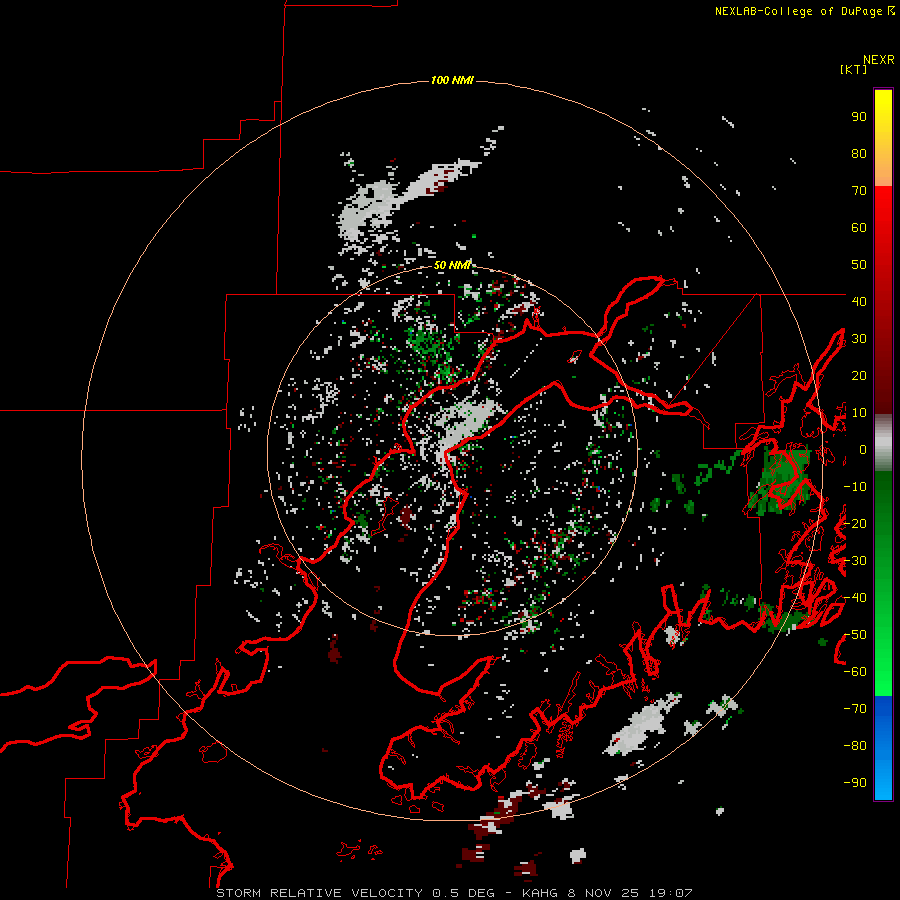Click the 10 value on the velocity scale
Image resolution: width=900 pixels, height=900 pixels.
click(x=859, y=413)
